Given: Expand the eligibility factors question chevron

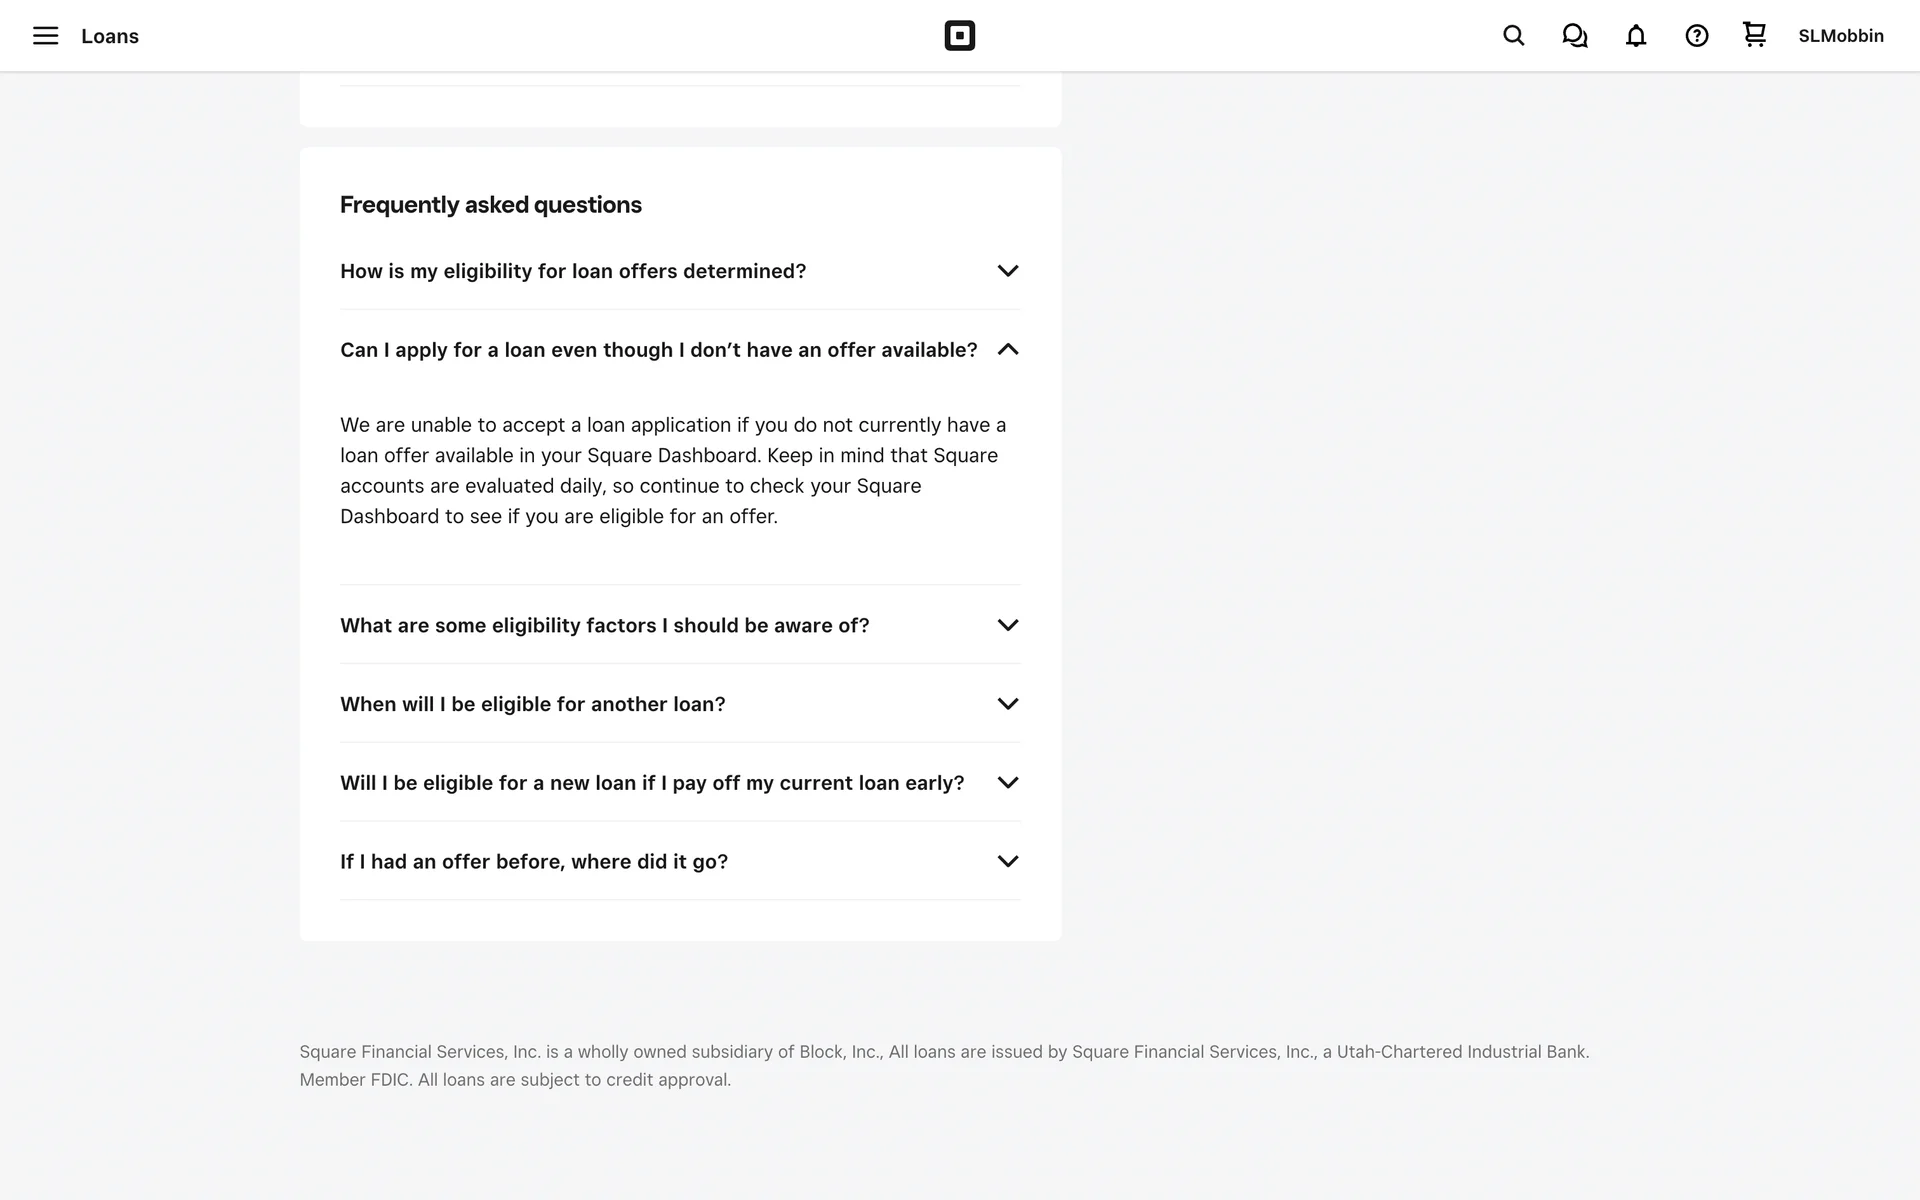Looking at the screenshot, I should (1007, 625).
